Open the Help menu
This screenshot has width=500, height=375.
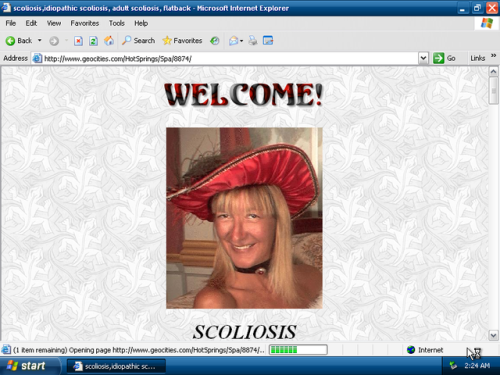pyautogui.click(x=141, y=23)
